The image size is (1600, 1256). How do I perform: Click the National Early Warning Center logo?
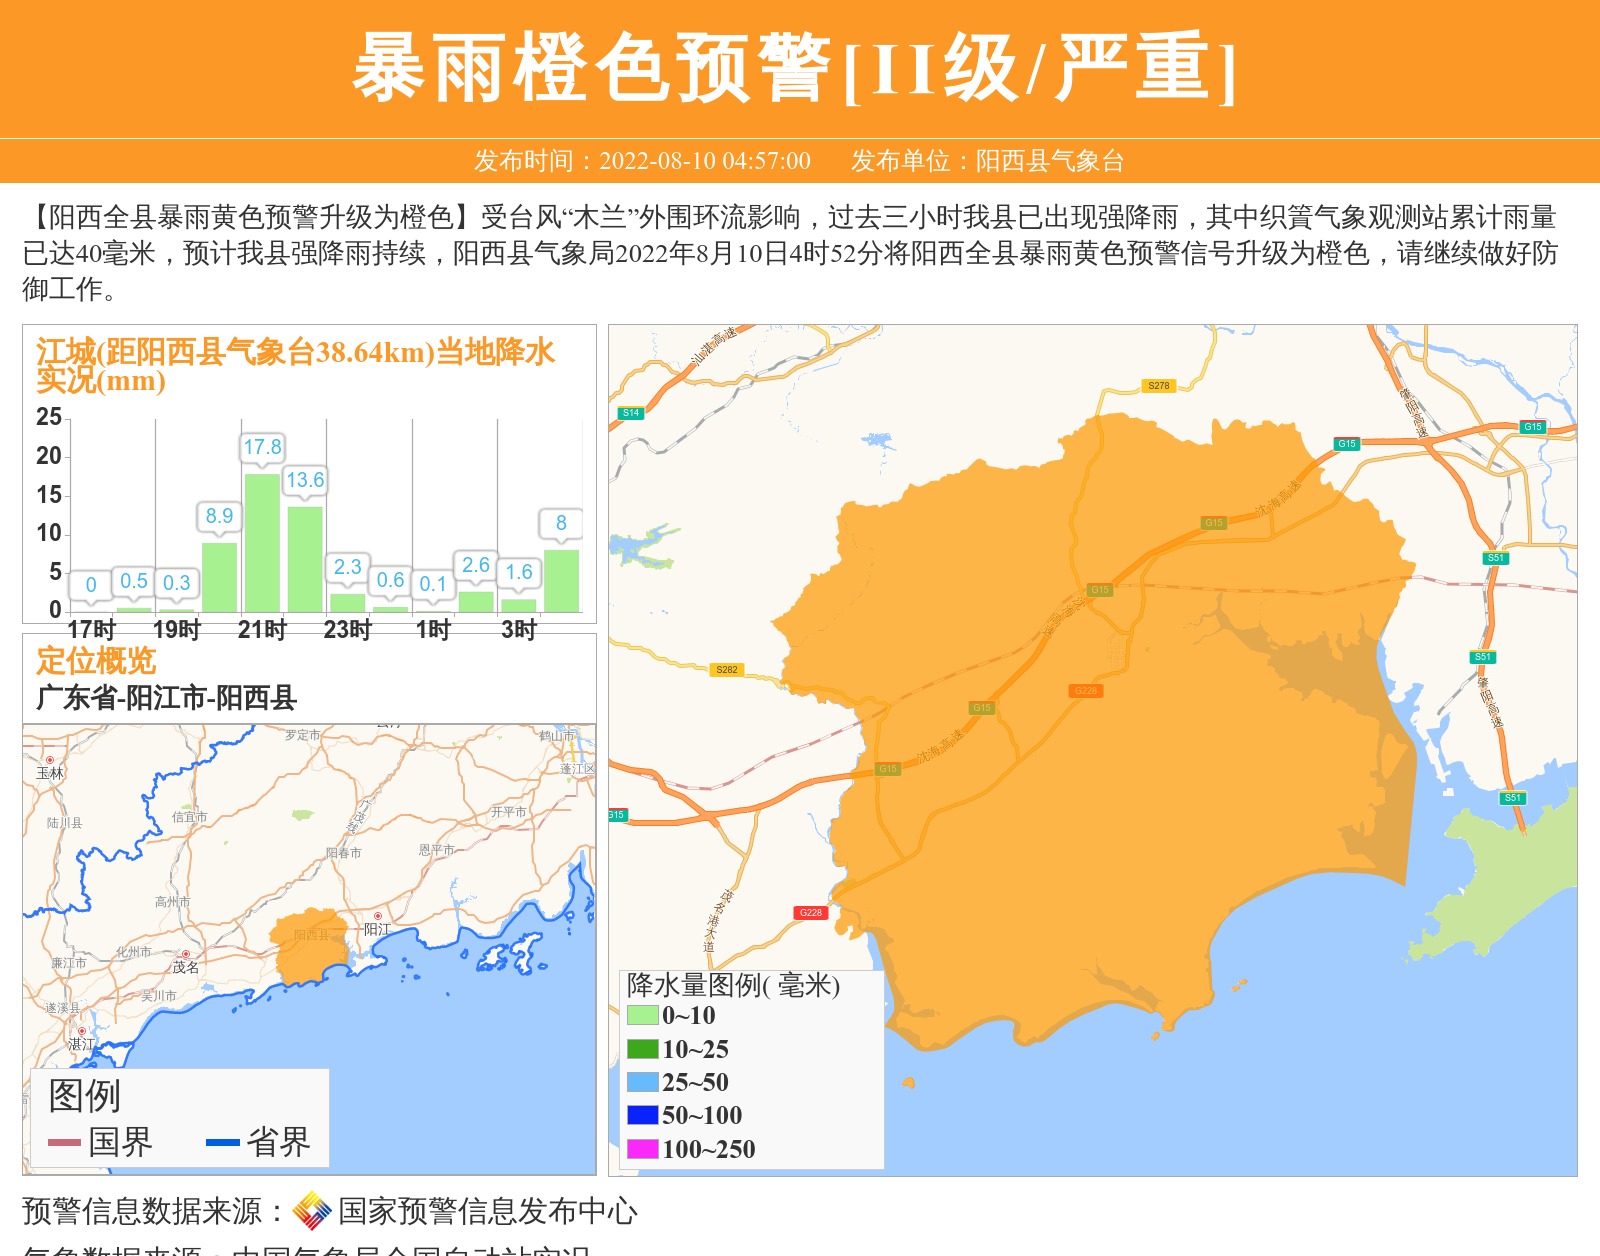pyautogui.click(x=312, y=1211)
